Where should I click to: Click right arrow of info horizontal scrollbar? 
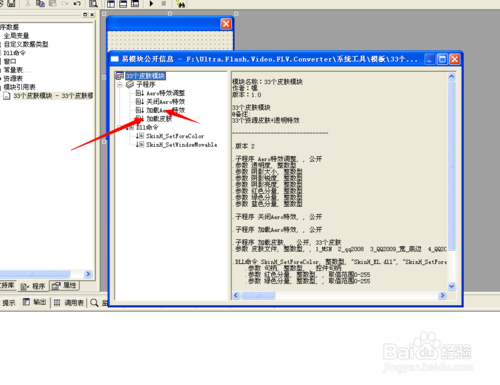[x=442, y=295]
